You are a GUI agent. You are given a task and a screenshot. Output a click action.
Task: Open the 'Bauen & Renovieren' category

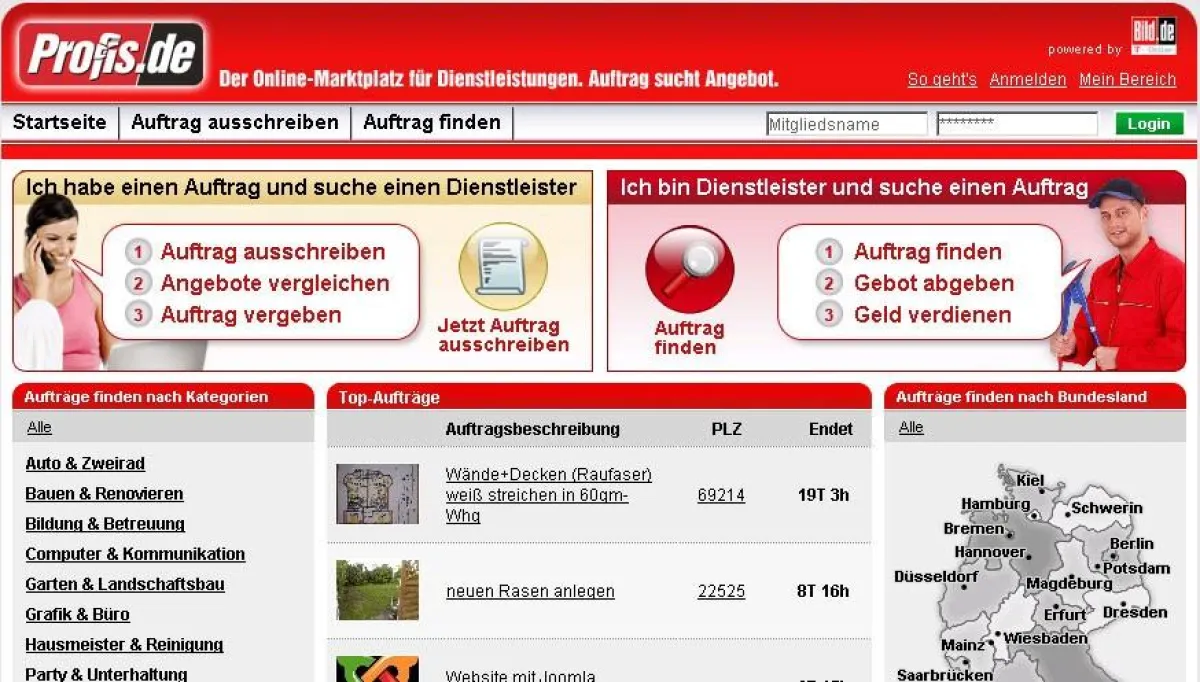(104, 494)
